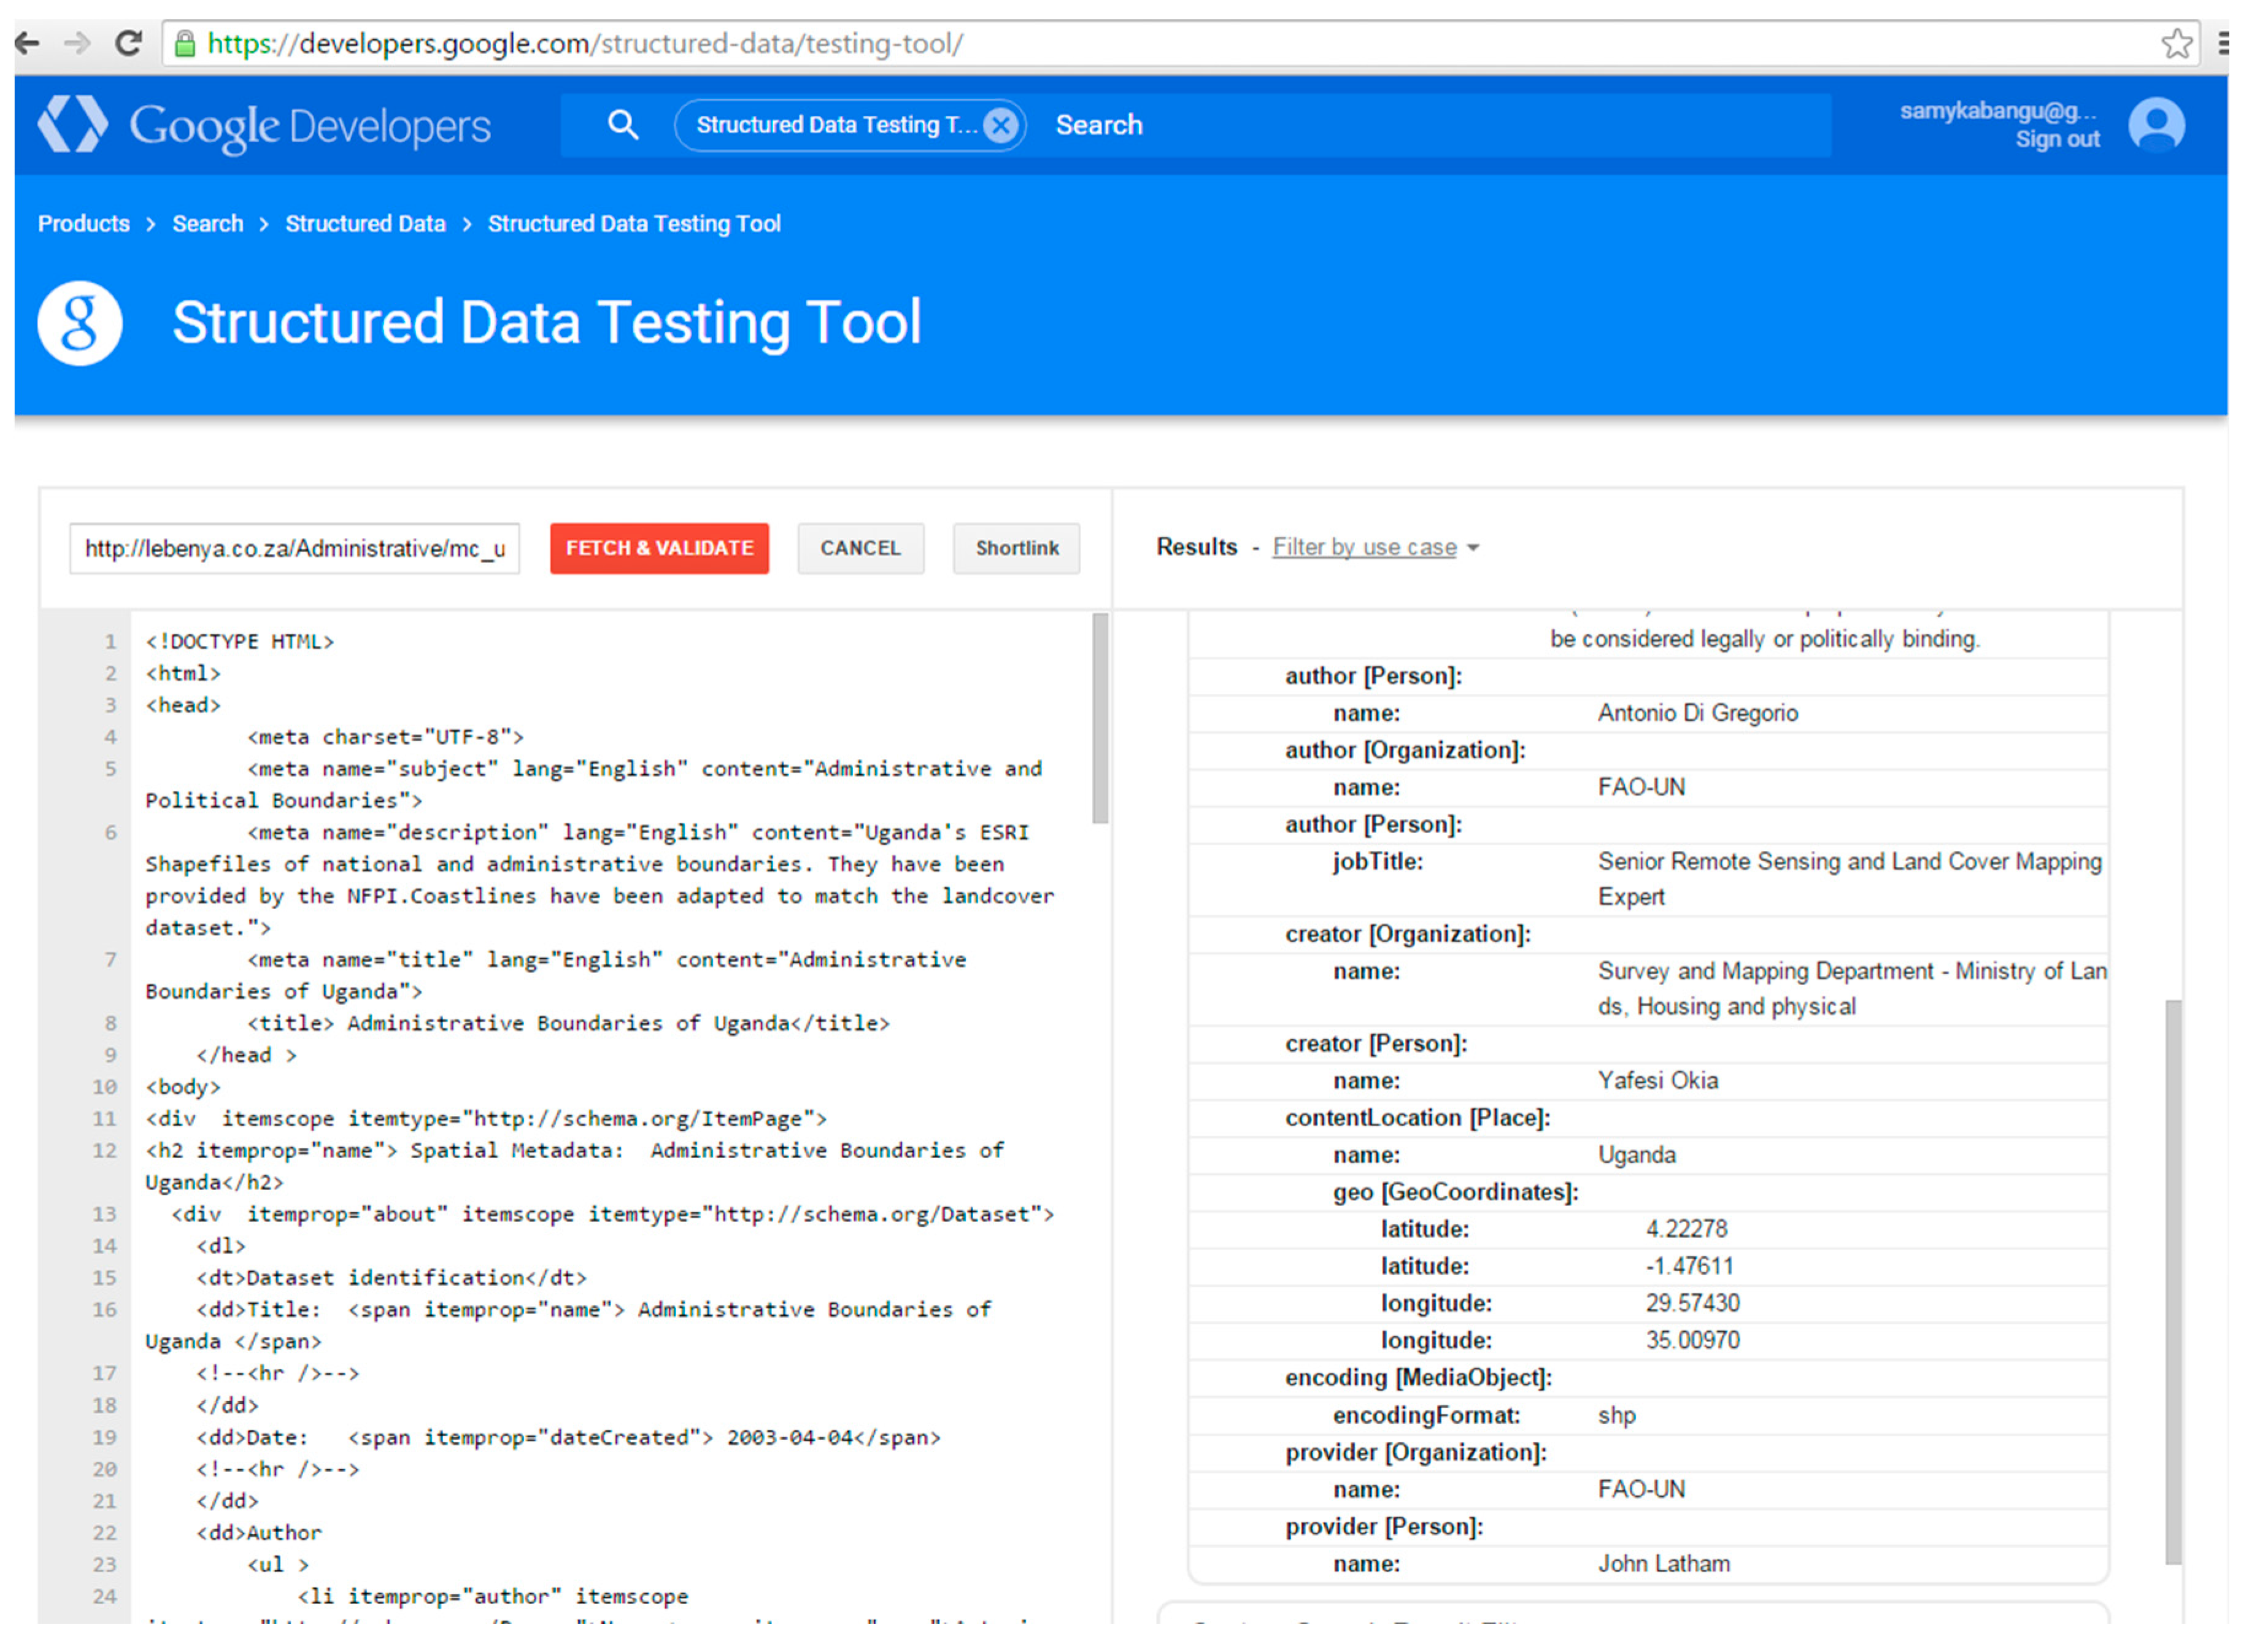Screen dimensions: 2252x1652
Task: Click the creator [Person] row label
Action: (x=1376, y=1044)
